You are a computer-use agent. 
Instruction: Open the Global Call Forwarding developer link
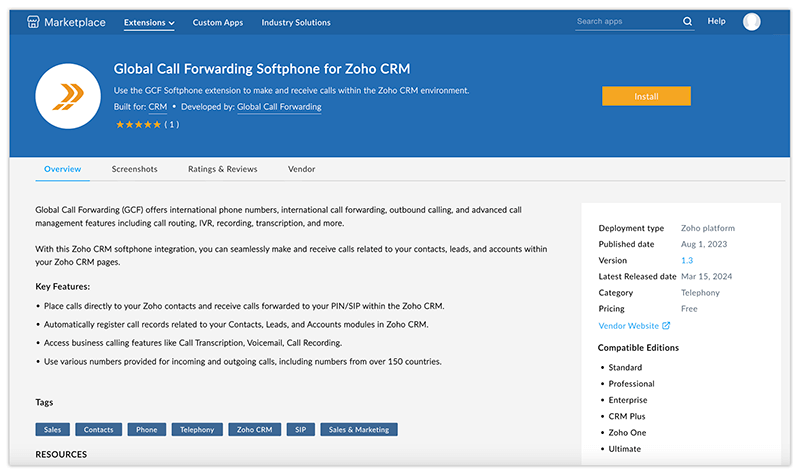tap(279, 107)
